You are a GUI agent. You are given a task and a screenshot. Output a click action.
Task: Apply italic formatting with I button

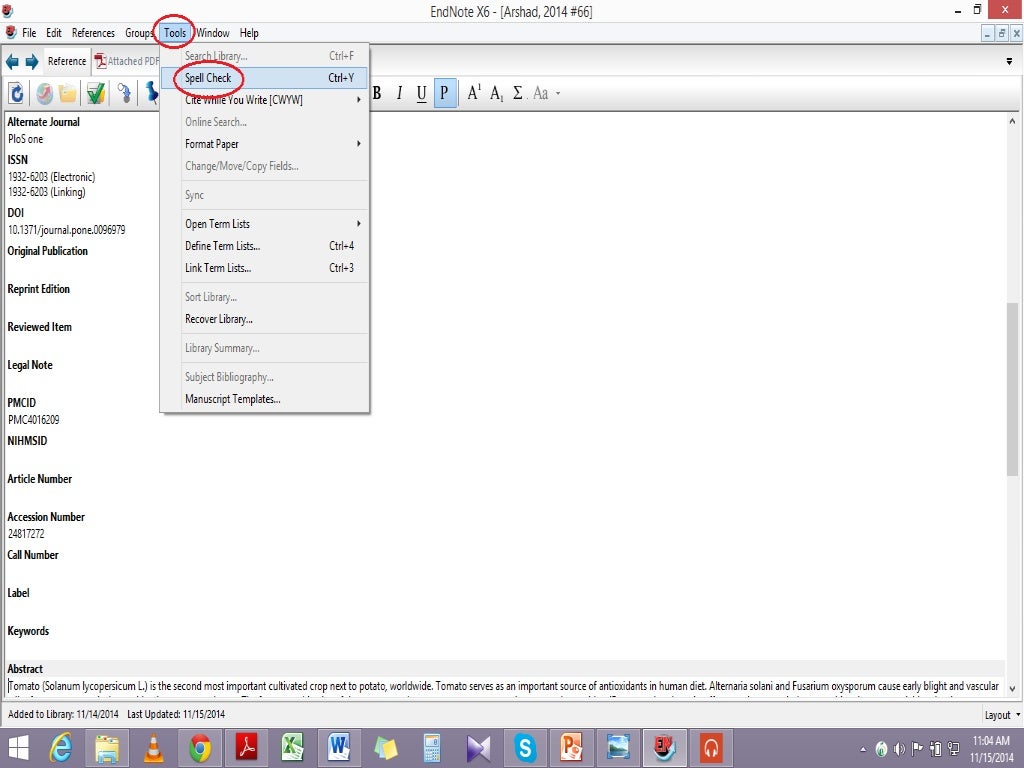point(399,93)
